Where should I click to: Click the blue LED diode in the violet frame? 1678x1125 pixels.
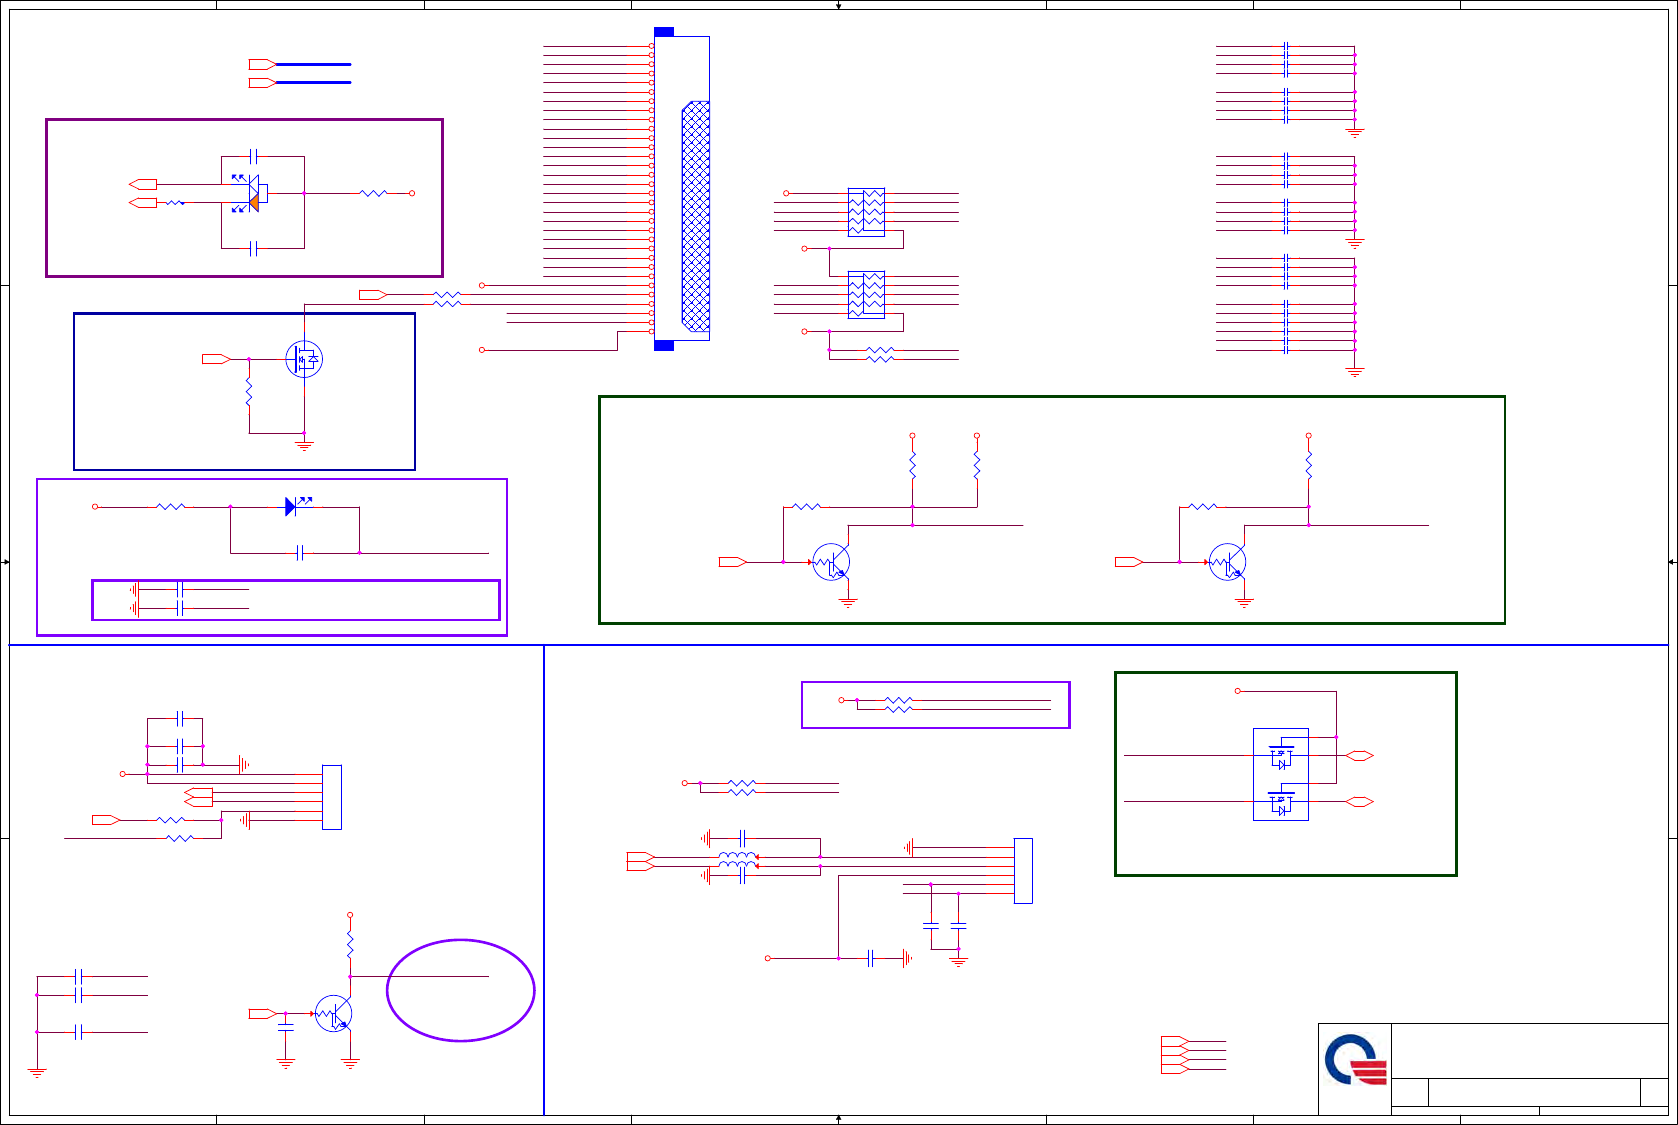pos(291,507)
